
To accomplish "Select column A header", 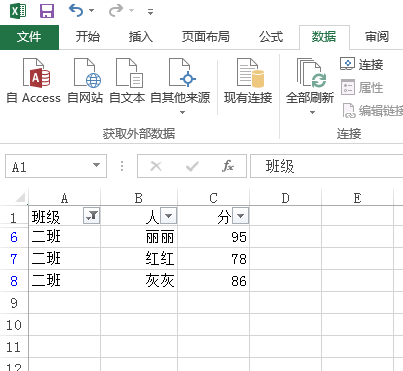I will [x=65, y=198].
